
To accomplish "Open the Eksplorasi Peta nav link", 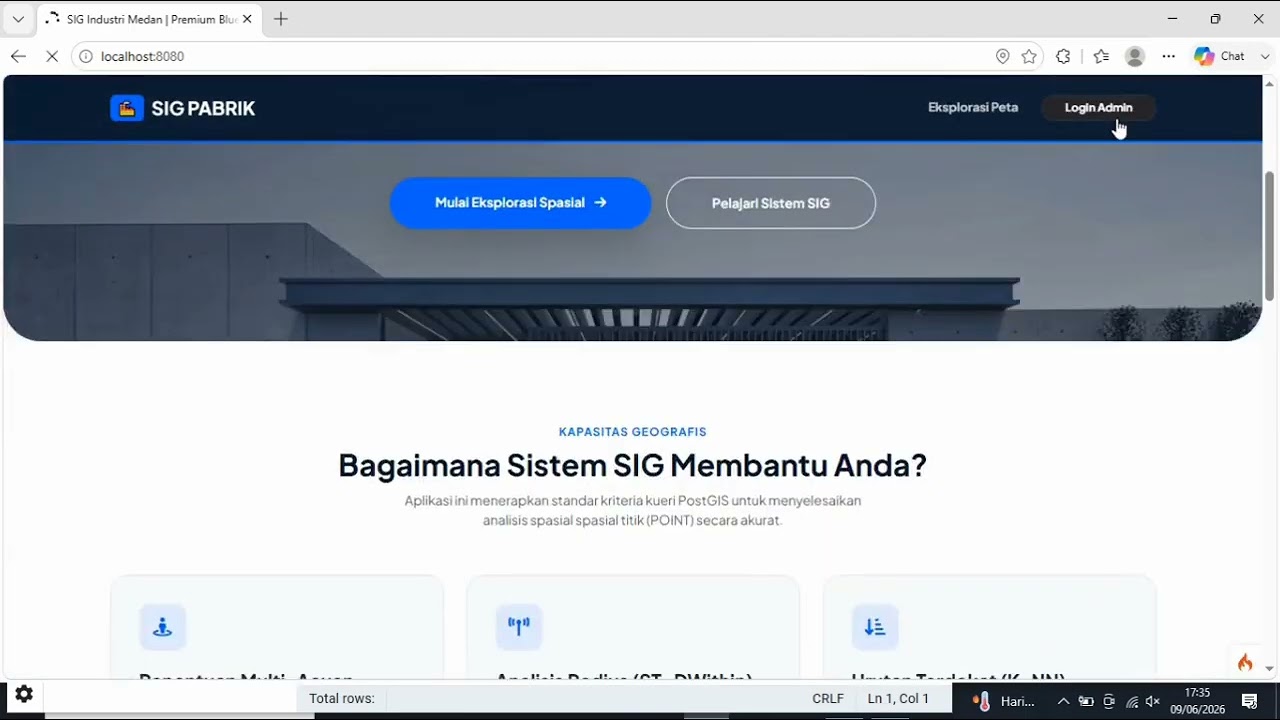I will tap(973, 107).
